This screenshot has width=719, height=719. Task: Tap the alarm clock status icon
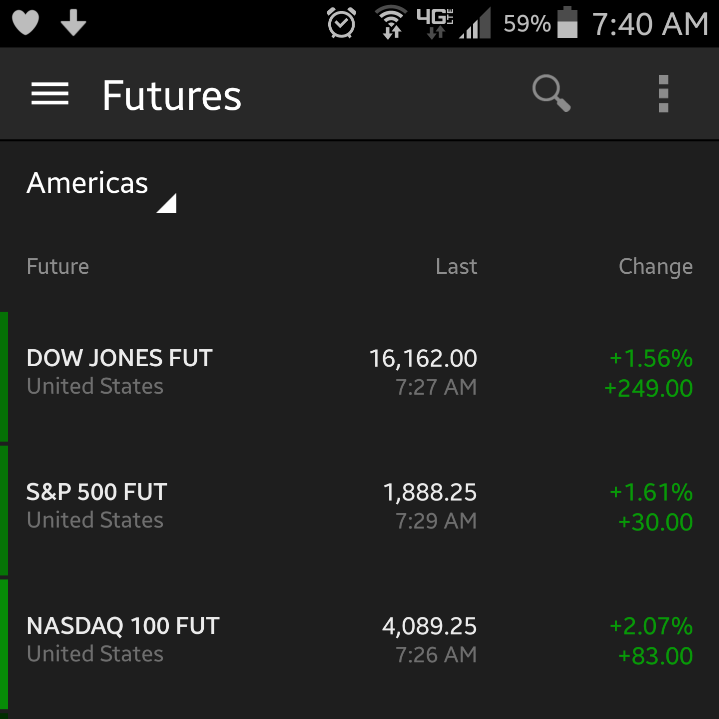(341, 22)
